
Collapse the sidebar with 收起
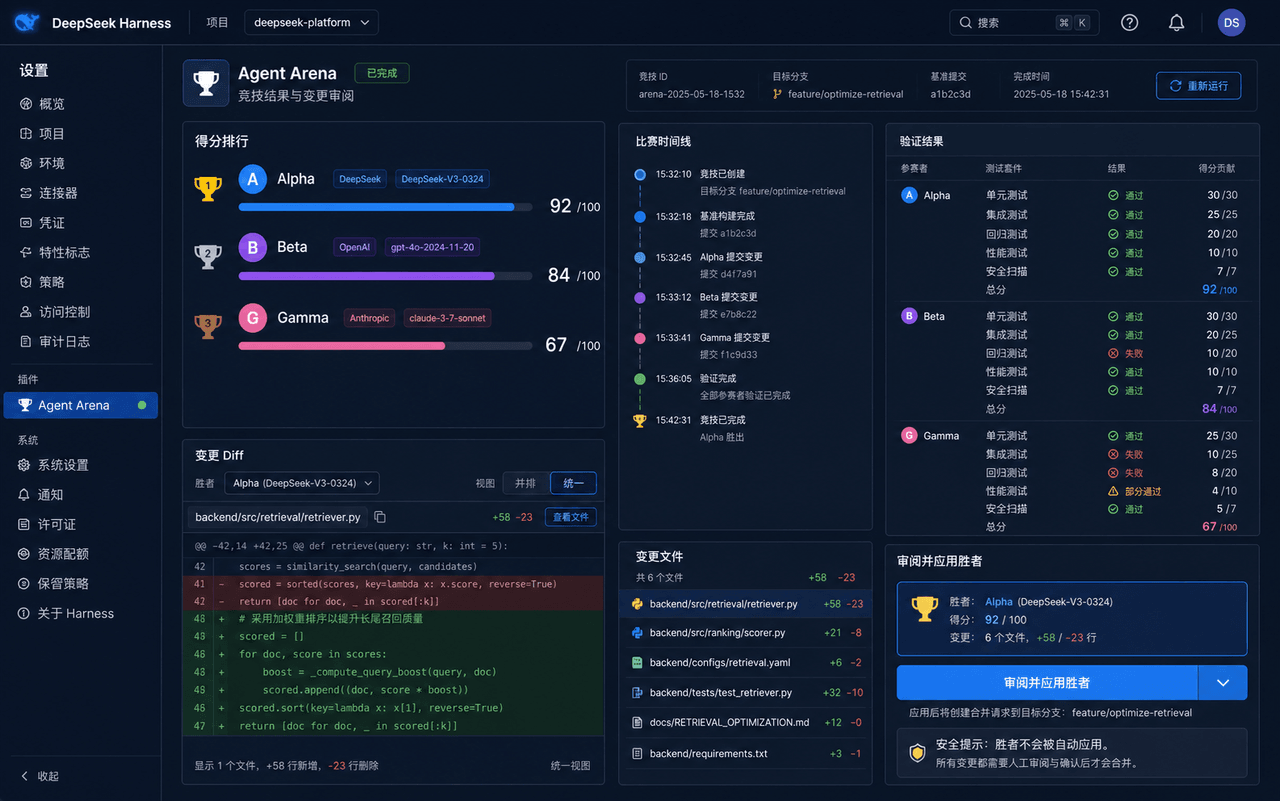(40, 776)
